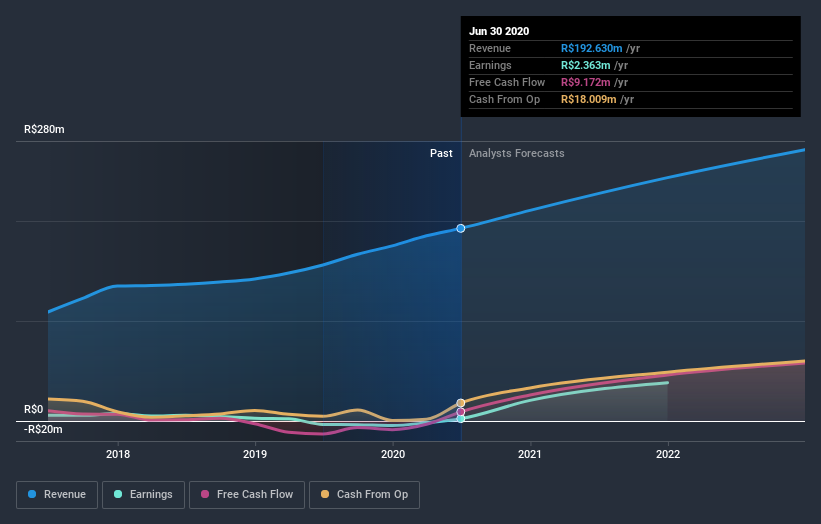Toggle the Revenue legend button
Screen dimensions: 821x524
coord(57,495)
